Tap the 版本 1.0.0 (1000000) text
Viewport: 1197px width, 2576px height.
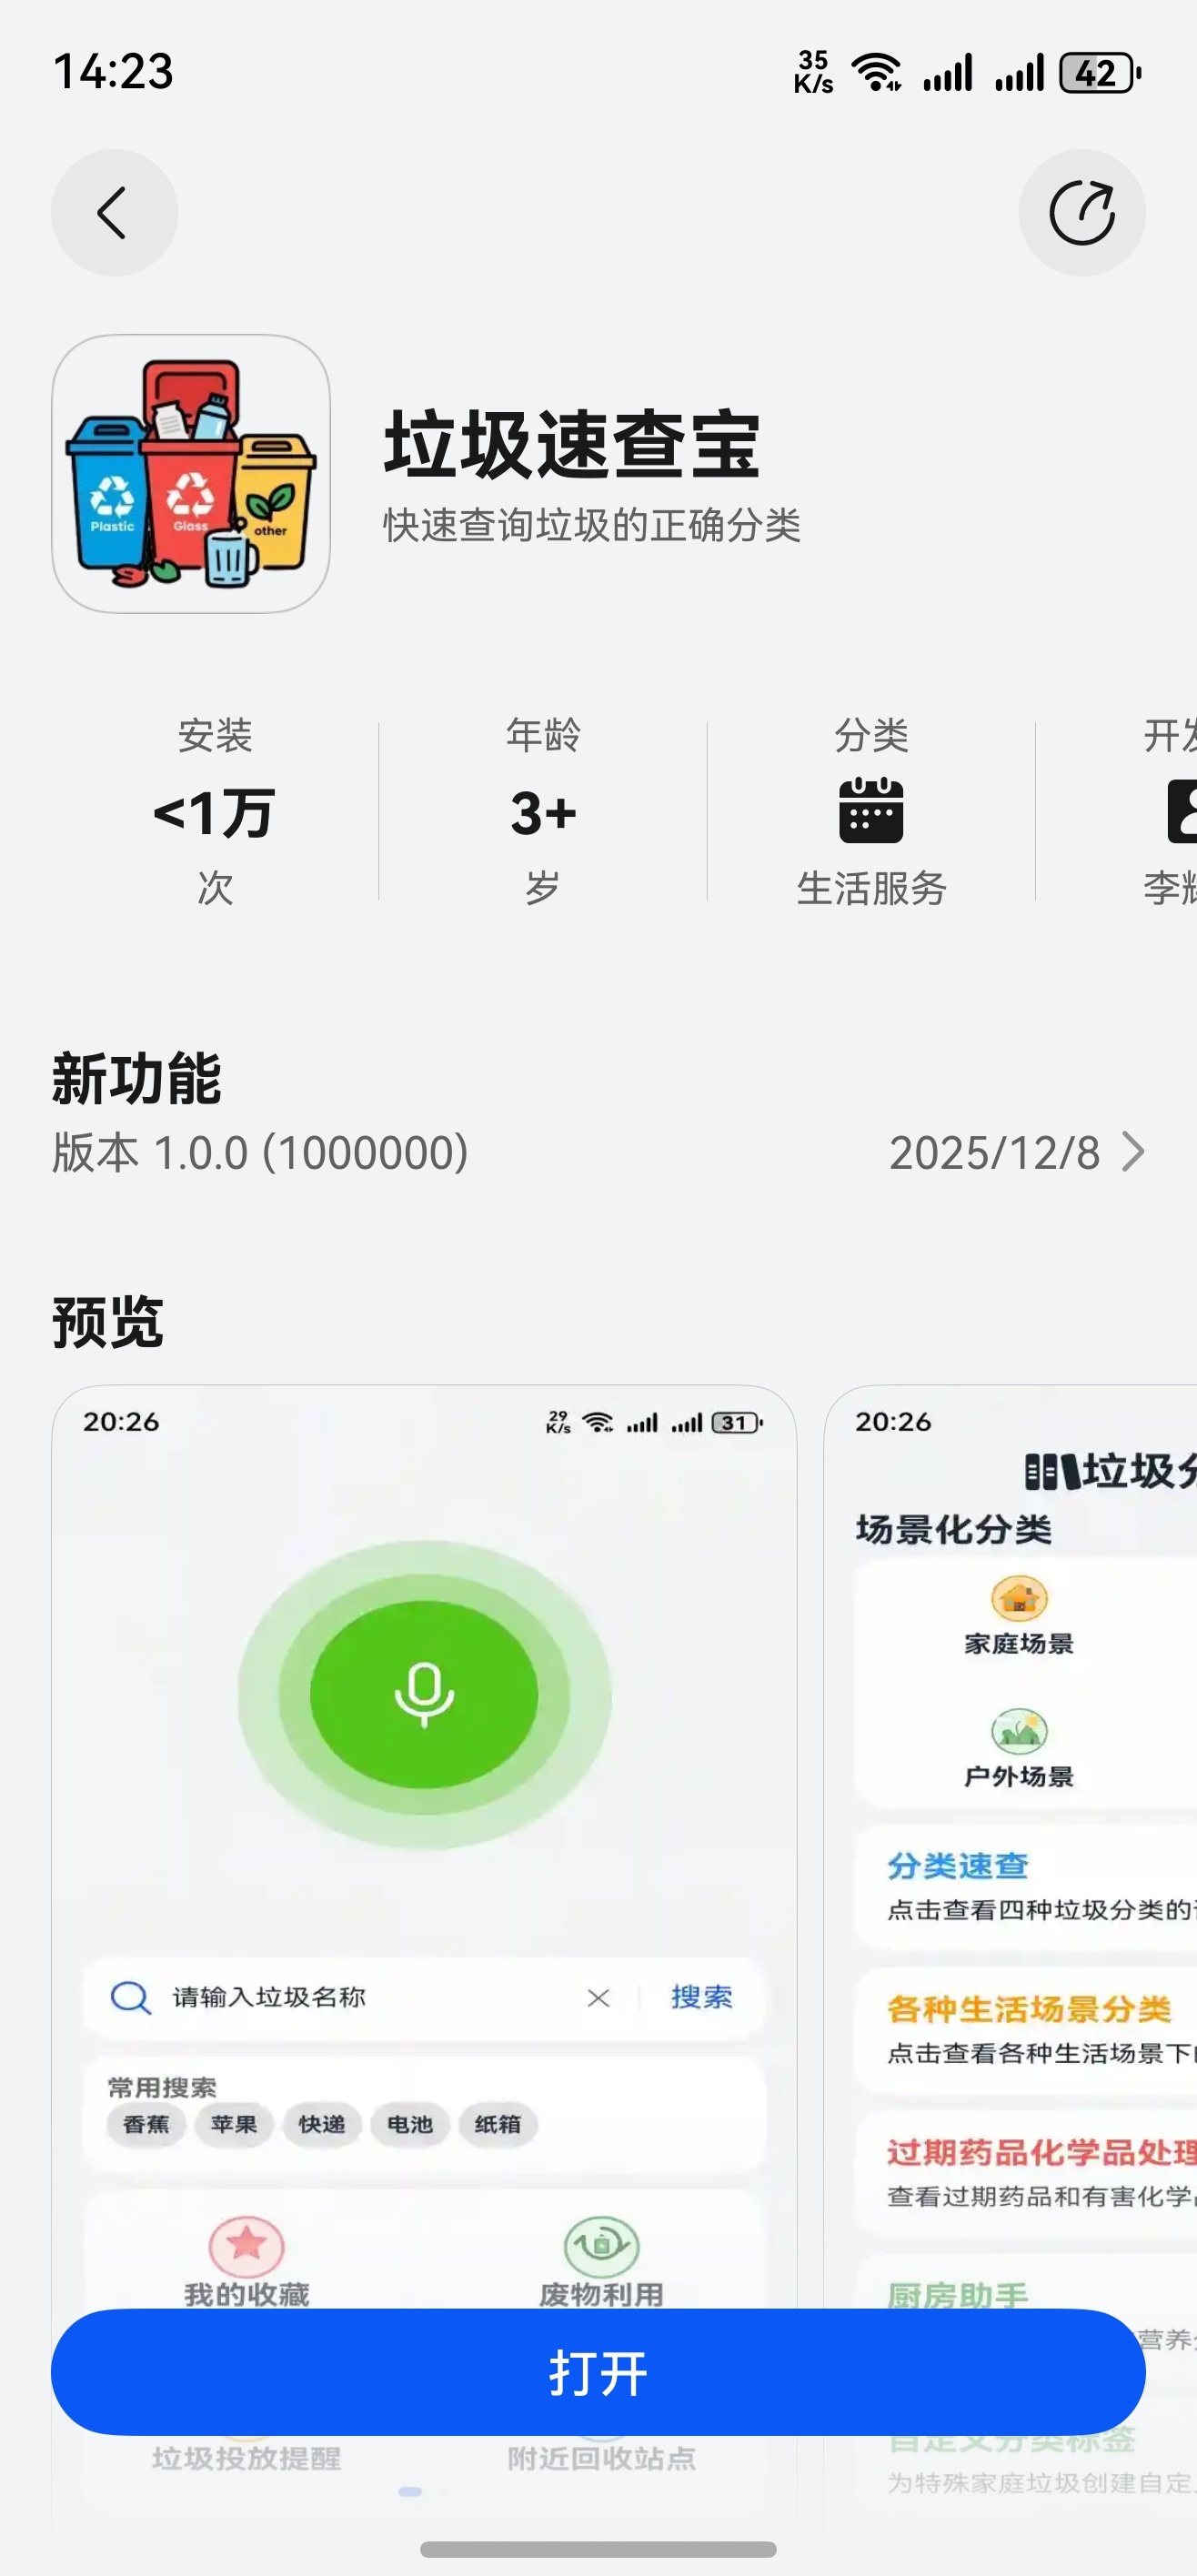261,1152
